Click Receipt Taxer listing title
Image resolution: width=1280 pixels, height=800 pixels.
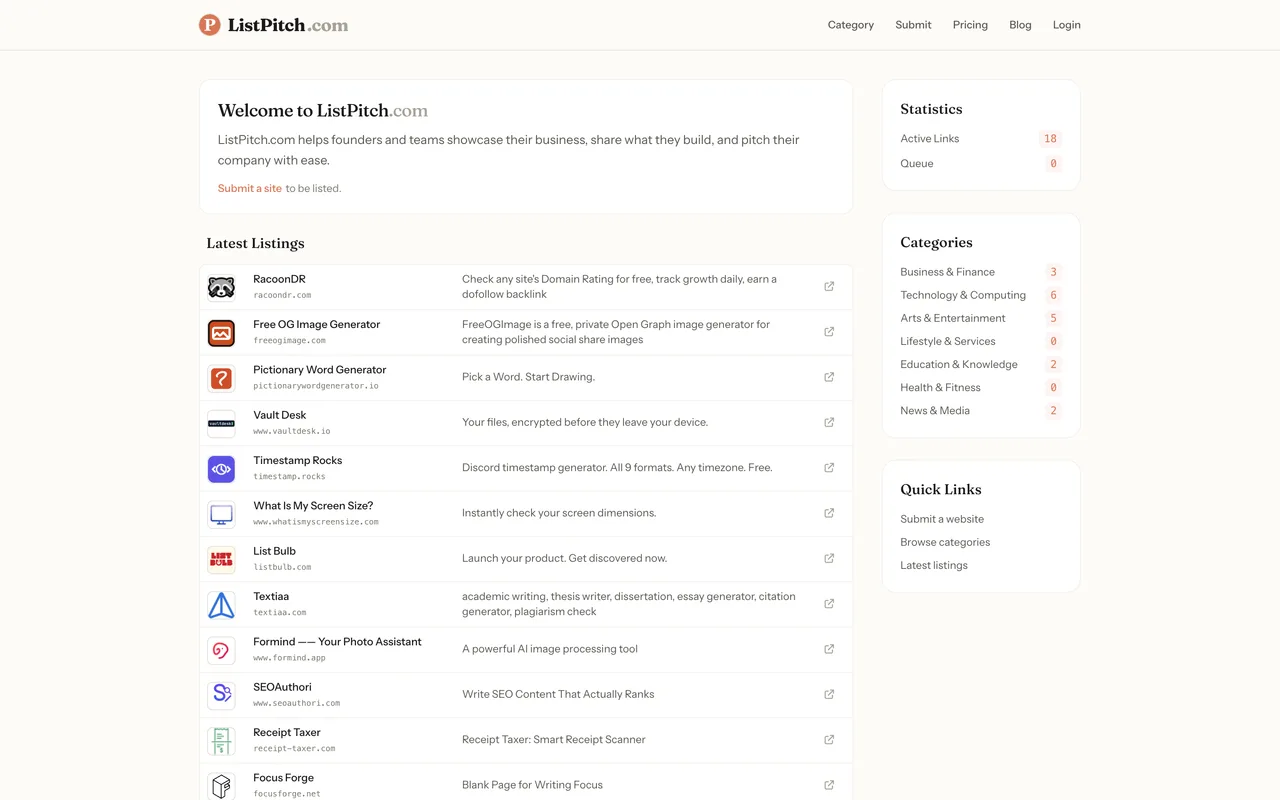coord(287,732)
